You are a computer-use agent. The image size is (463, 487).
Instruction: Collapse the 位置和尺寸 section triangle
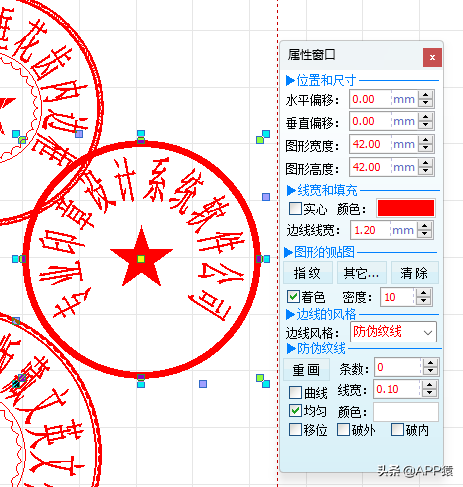pos(290,80)
